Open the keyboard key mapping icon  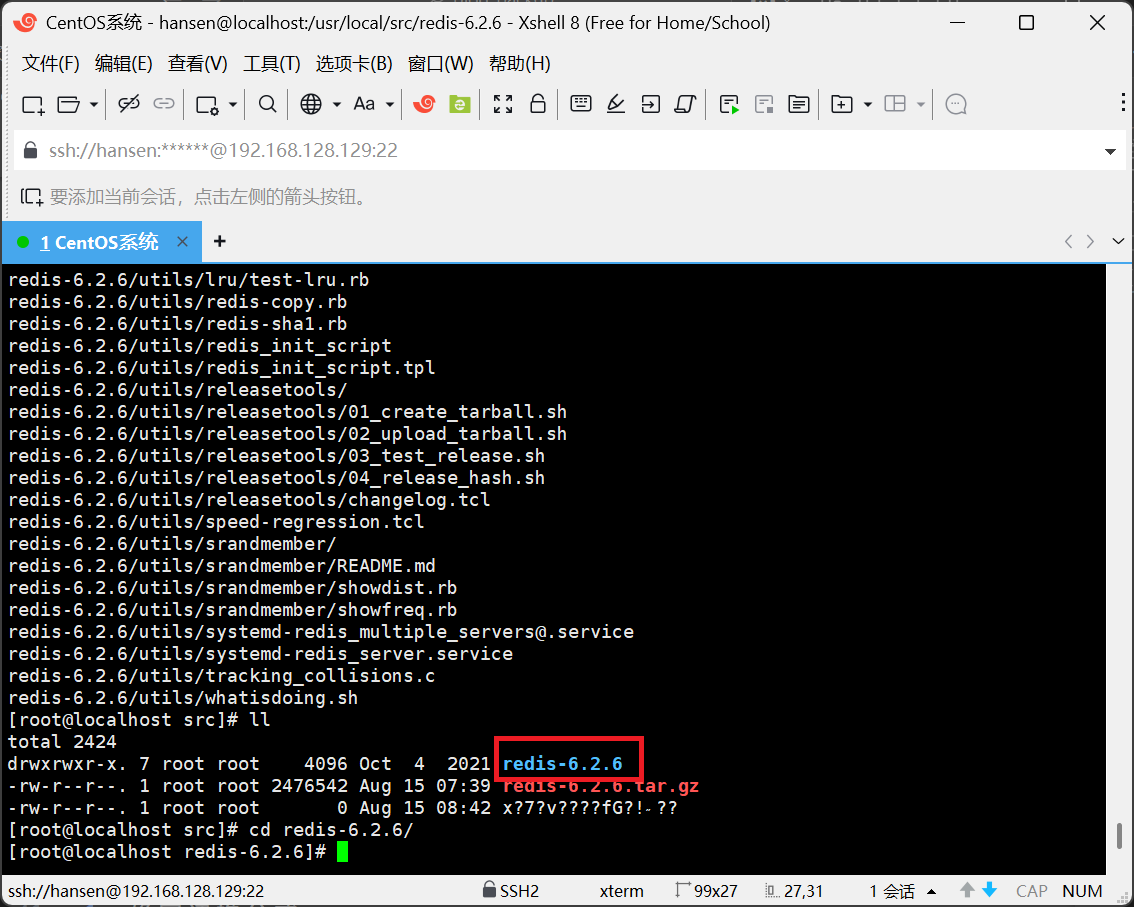581,104
